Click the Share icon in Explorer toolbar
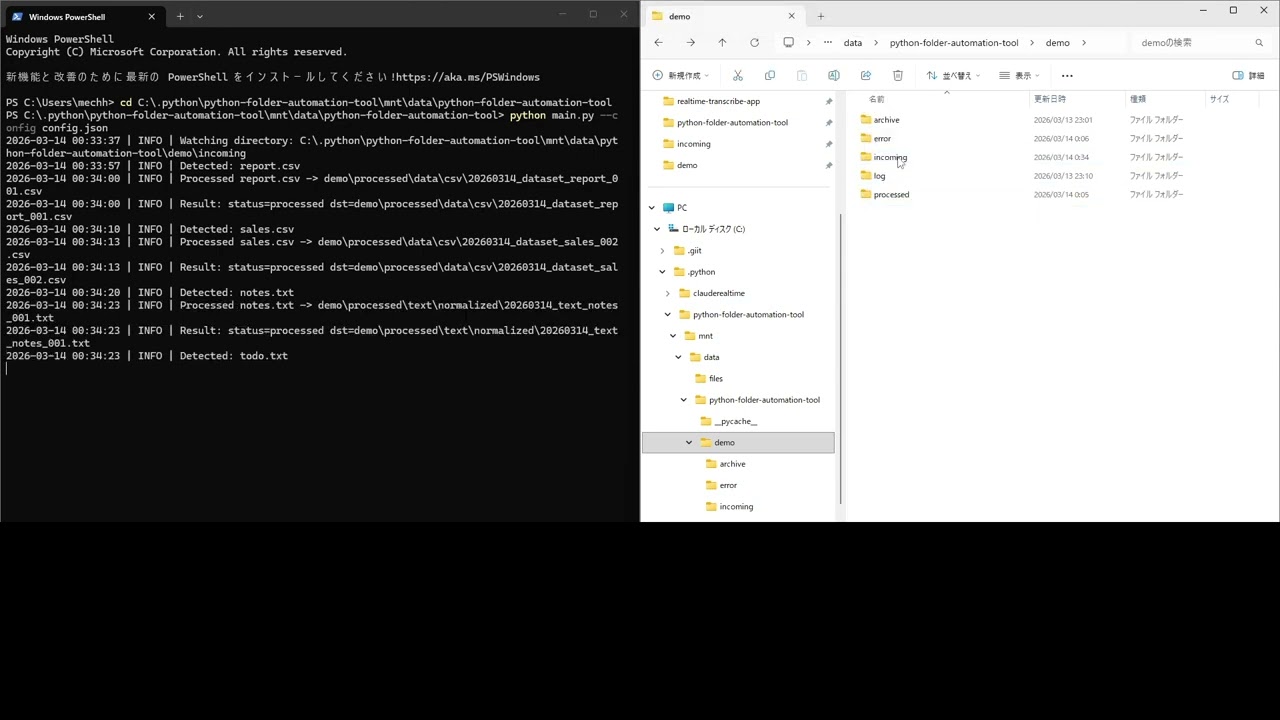 pyautogui.click(x=865, y=75)
